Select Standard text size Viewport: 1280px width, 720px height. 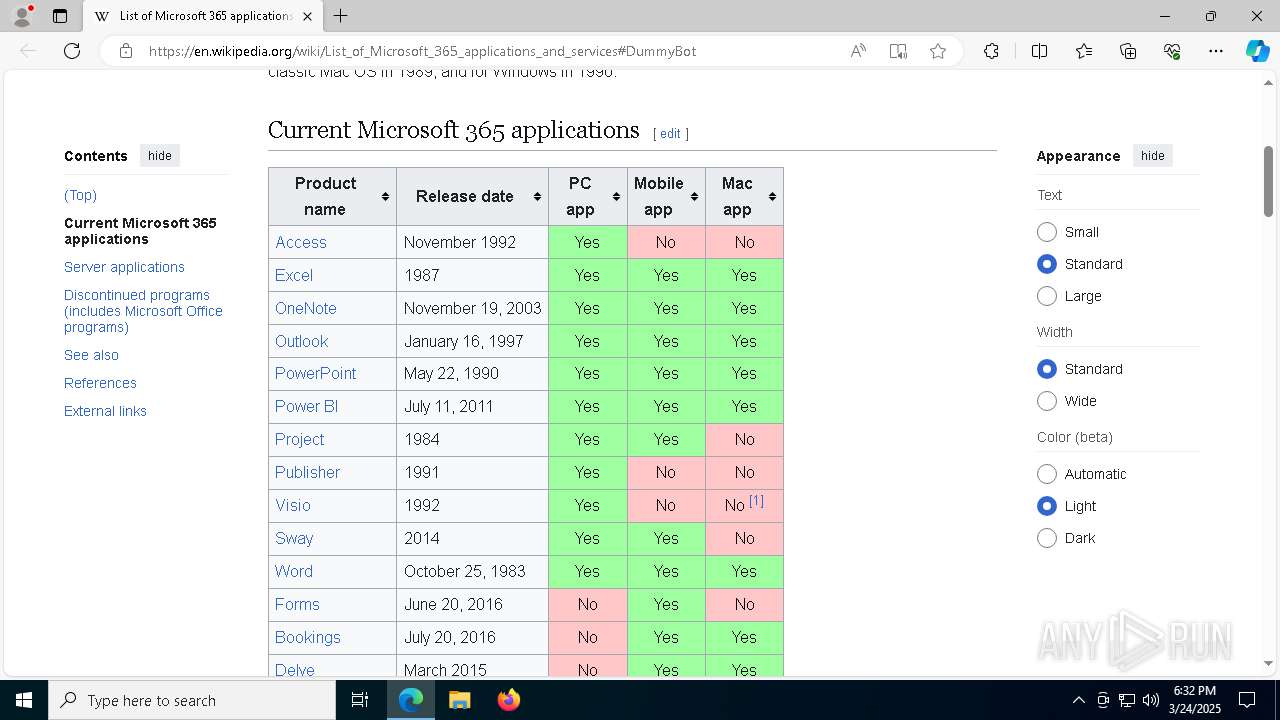(1047, 264)
